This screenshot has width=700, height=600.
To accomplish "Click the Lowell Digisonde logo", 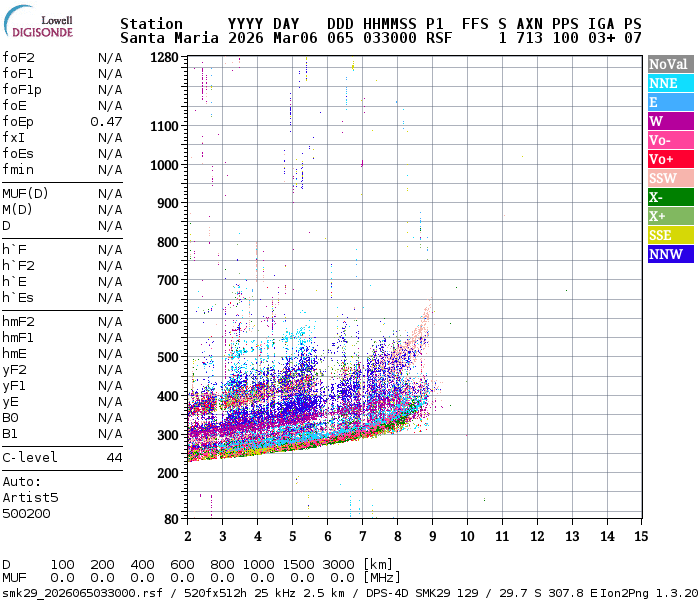I will tap(38, 22).
